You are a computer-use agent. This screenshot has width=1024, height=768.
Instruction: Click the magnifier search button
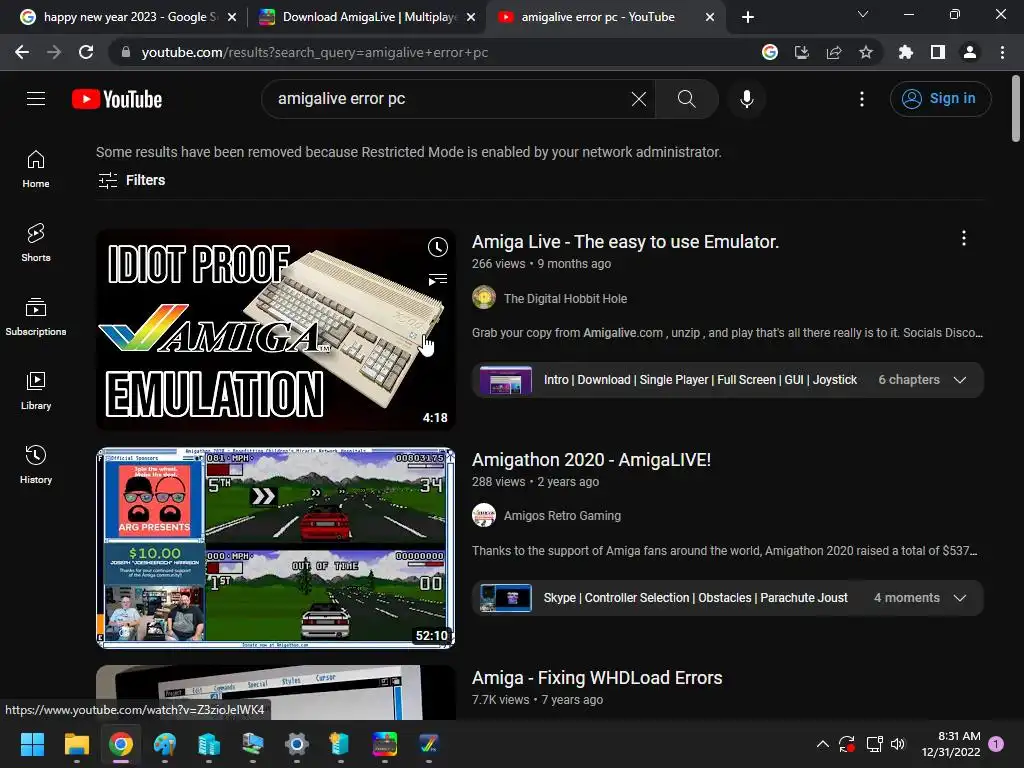click(686, 99)
